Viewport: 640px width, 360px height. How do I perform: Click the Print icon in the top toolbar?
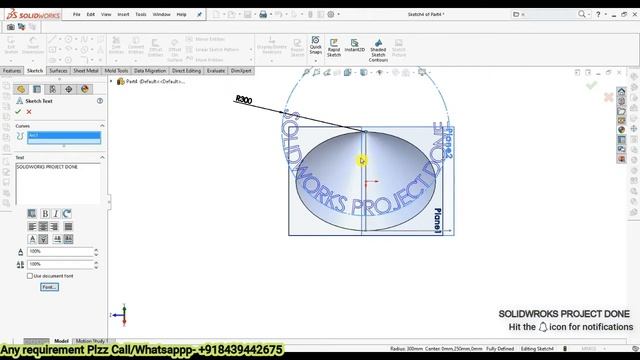(x=263, y=14)
